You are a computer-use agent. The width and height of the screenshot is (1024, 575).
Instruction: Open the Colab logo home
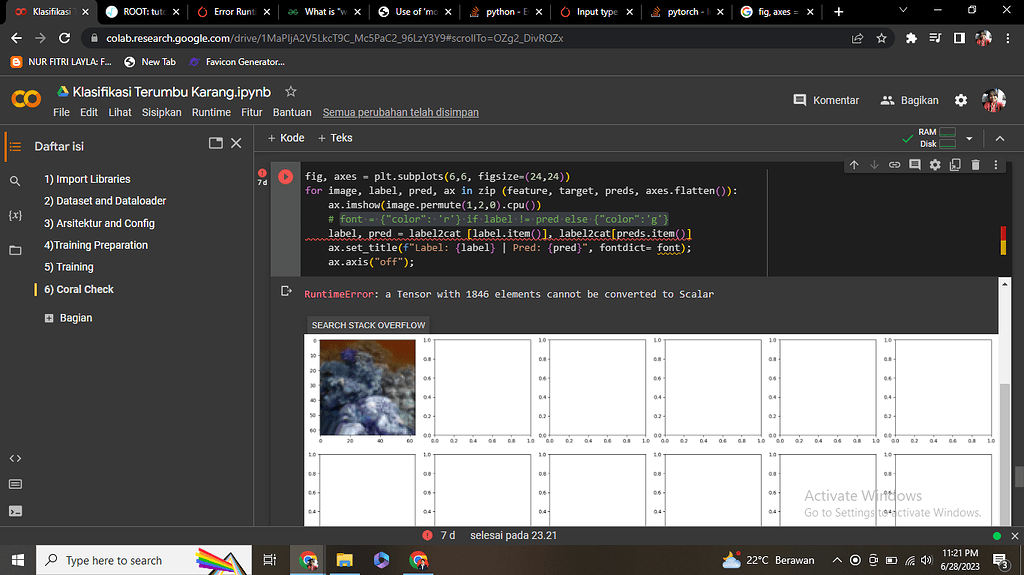26,99
